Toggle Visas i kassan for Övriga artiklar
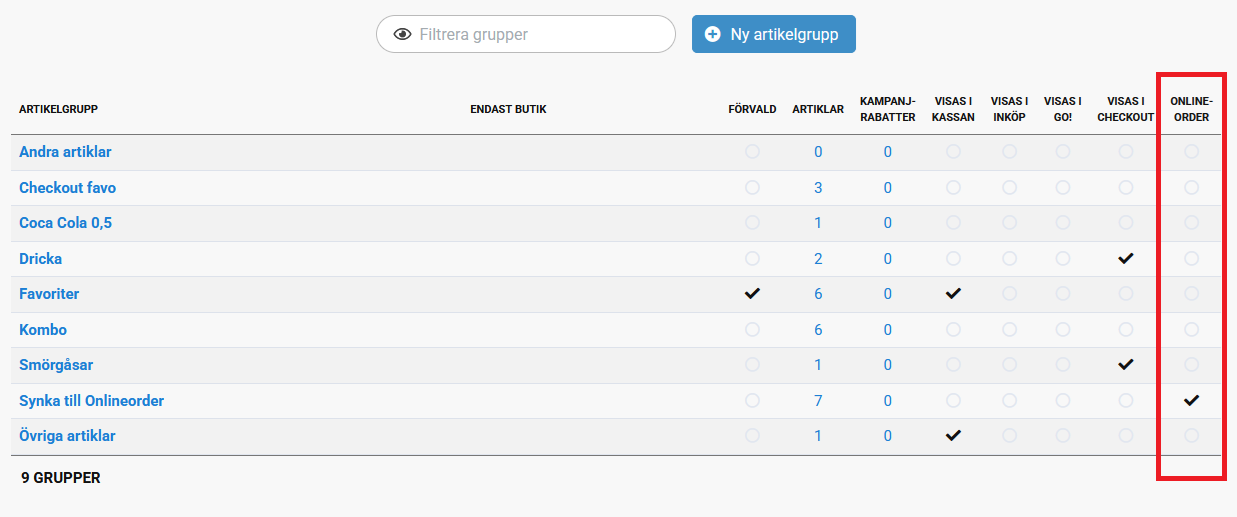This screenshot has height=517, width=1237. coord(953,436)
